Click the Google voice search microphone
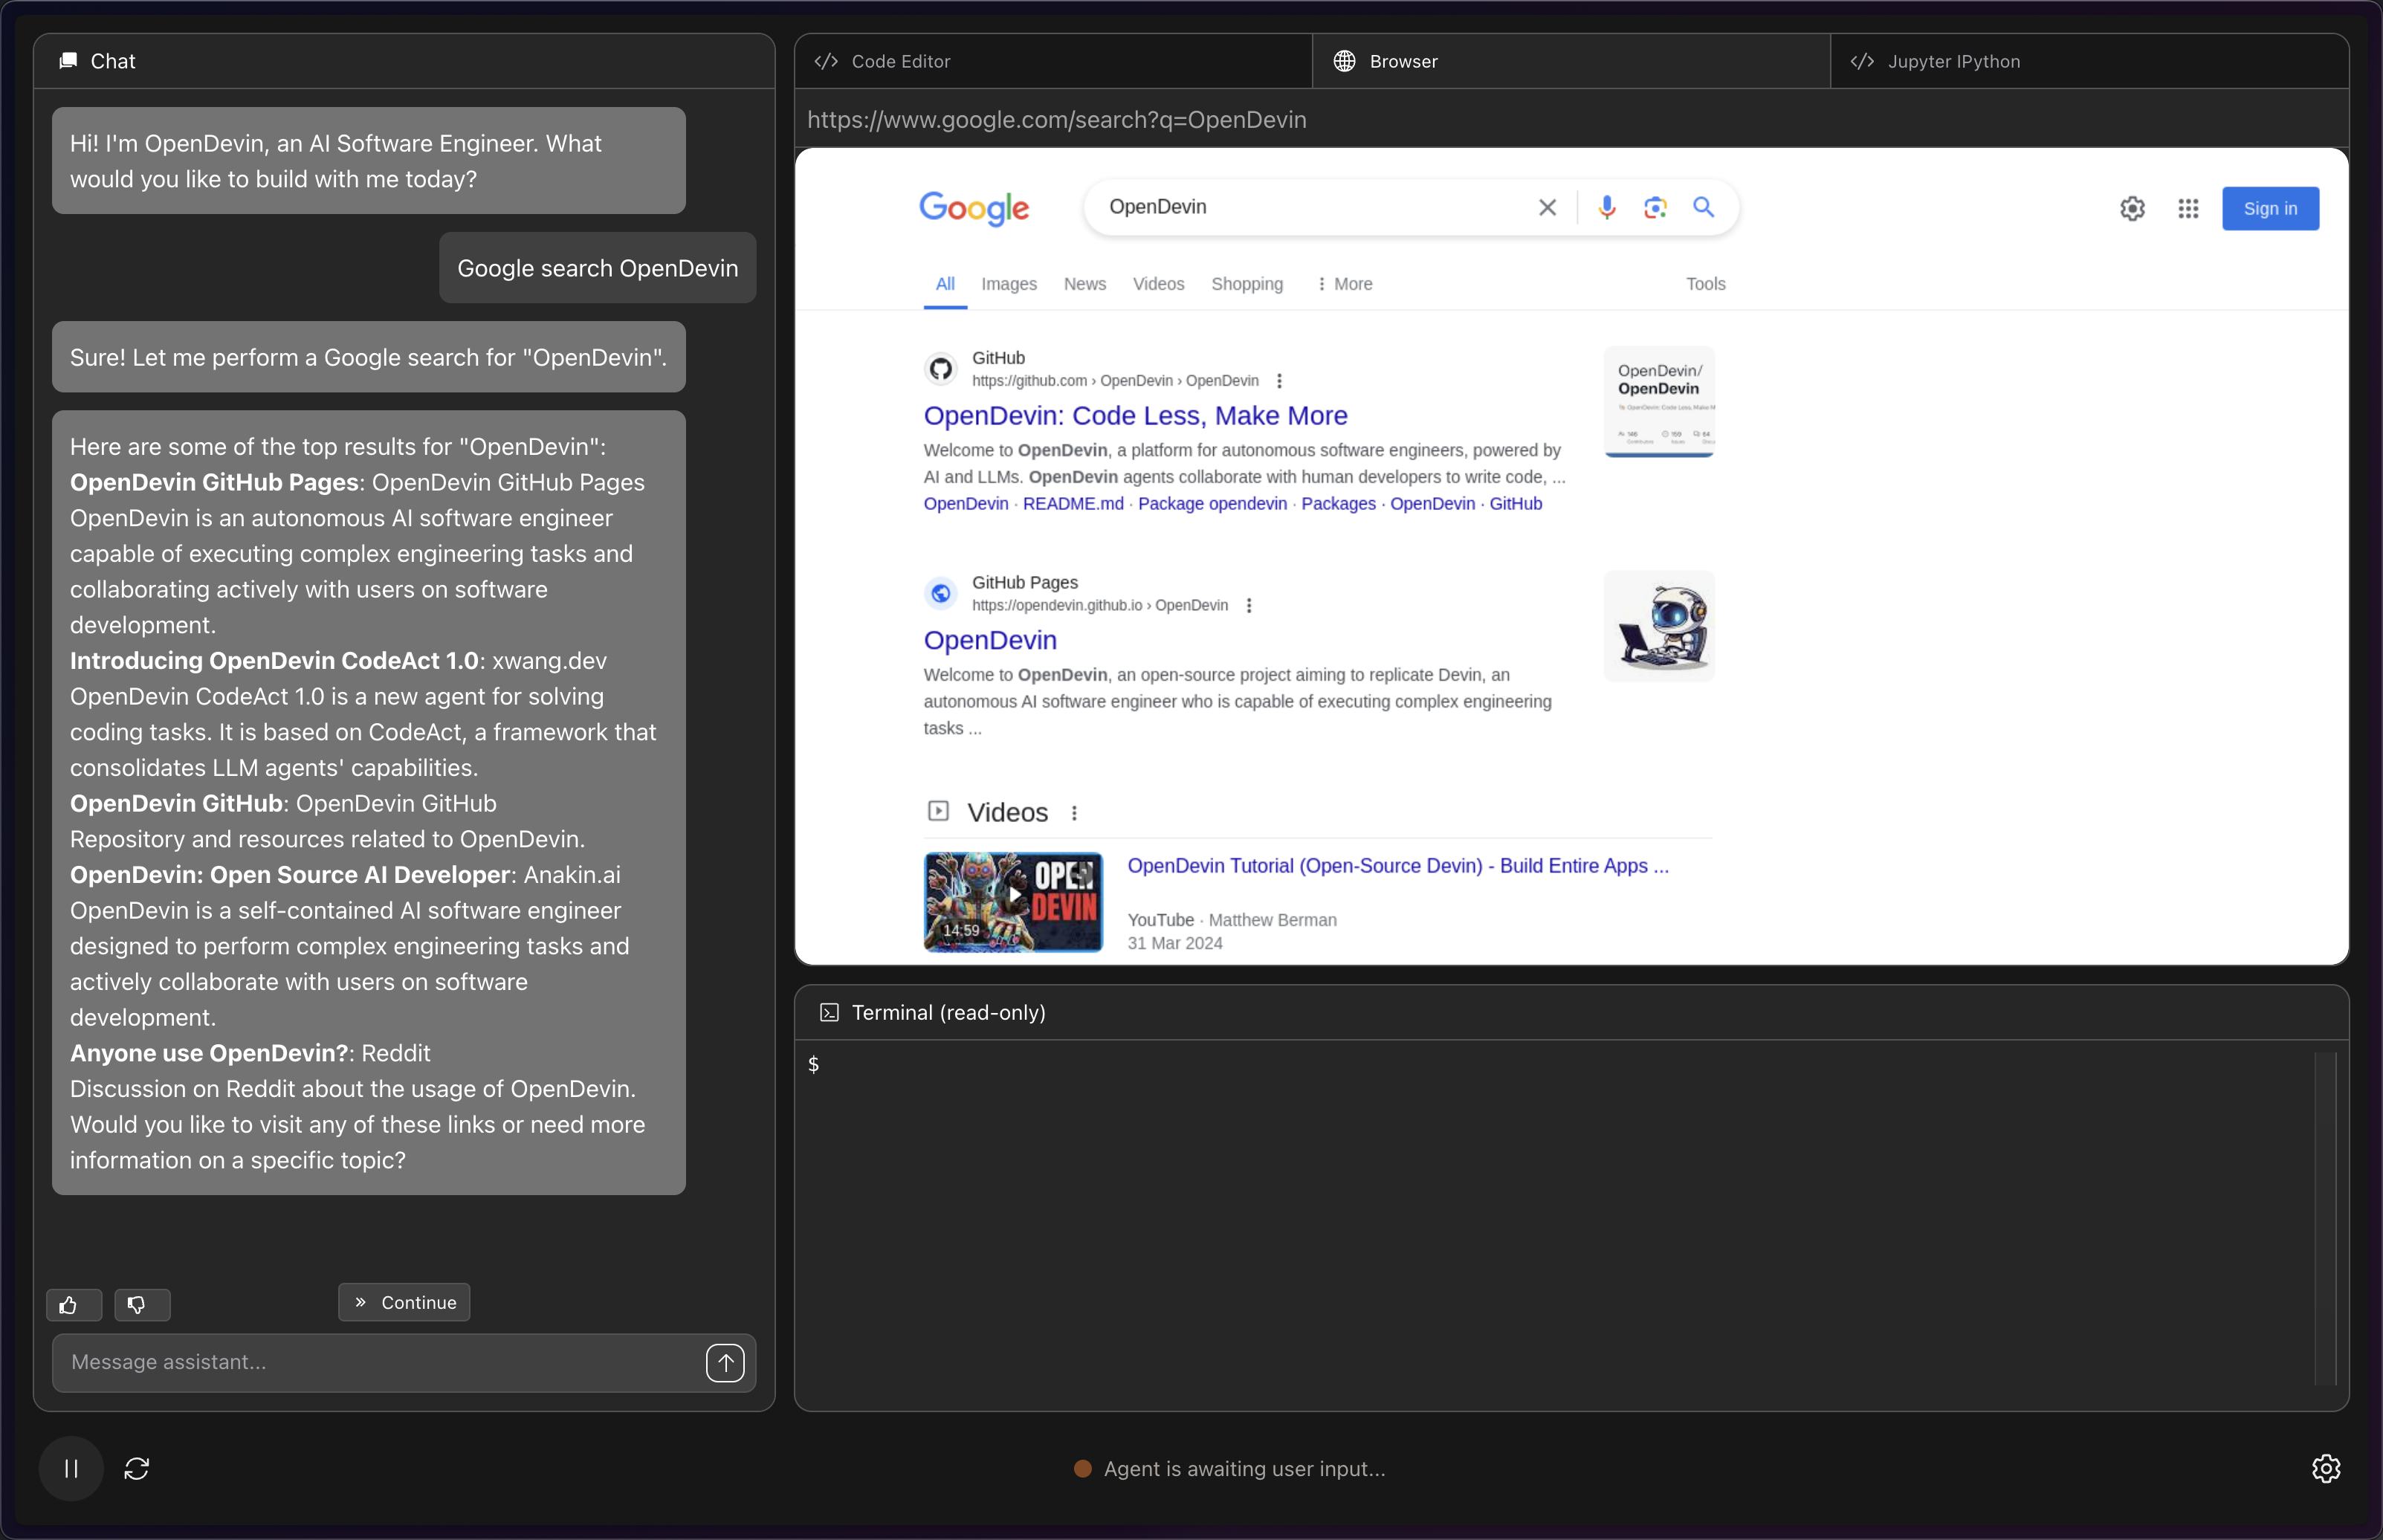The height and width of the screenshot is (1540, 2383). 1607,207
